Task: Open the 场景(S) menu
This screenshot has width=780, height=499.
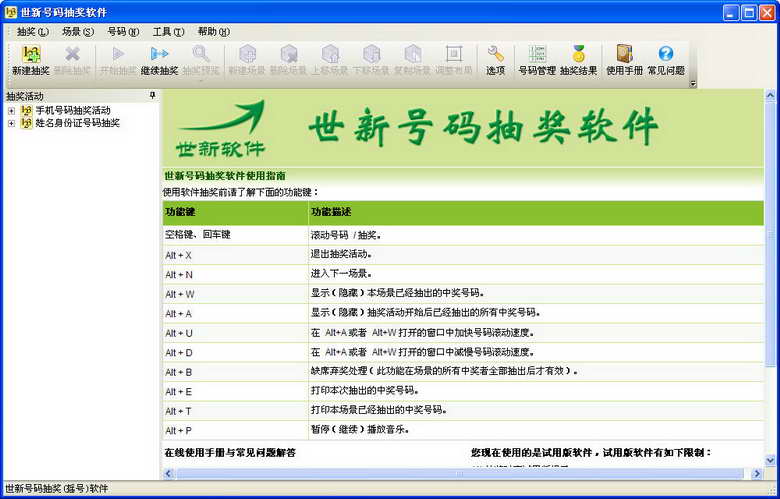Action: 78,32
